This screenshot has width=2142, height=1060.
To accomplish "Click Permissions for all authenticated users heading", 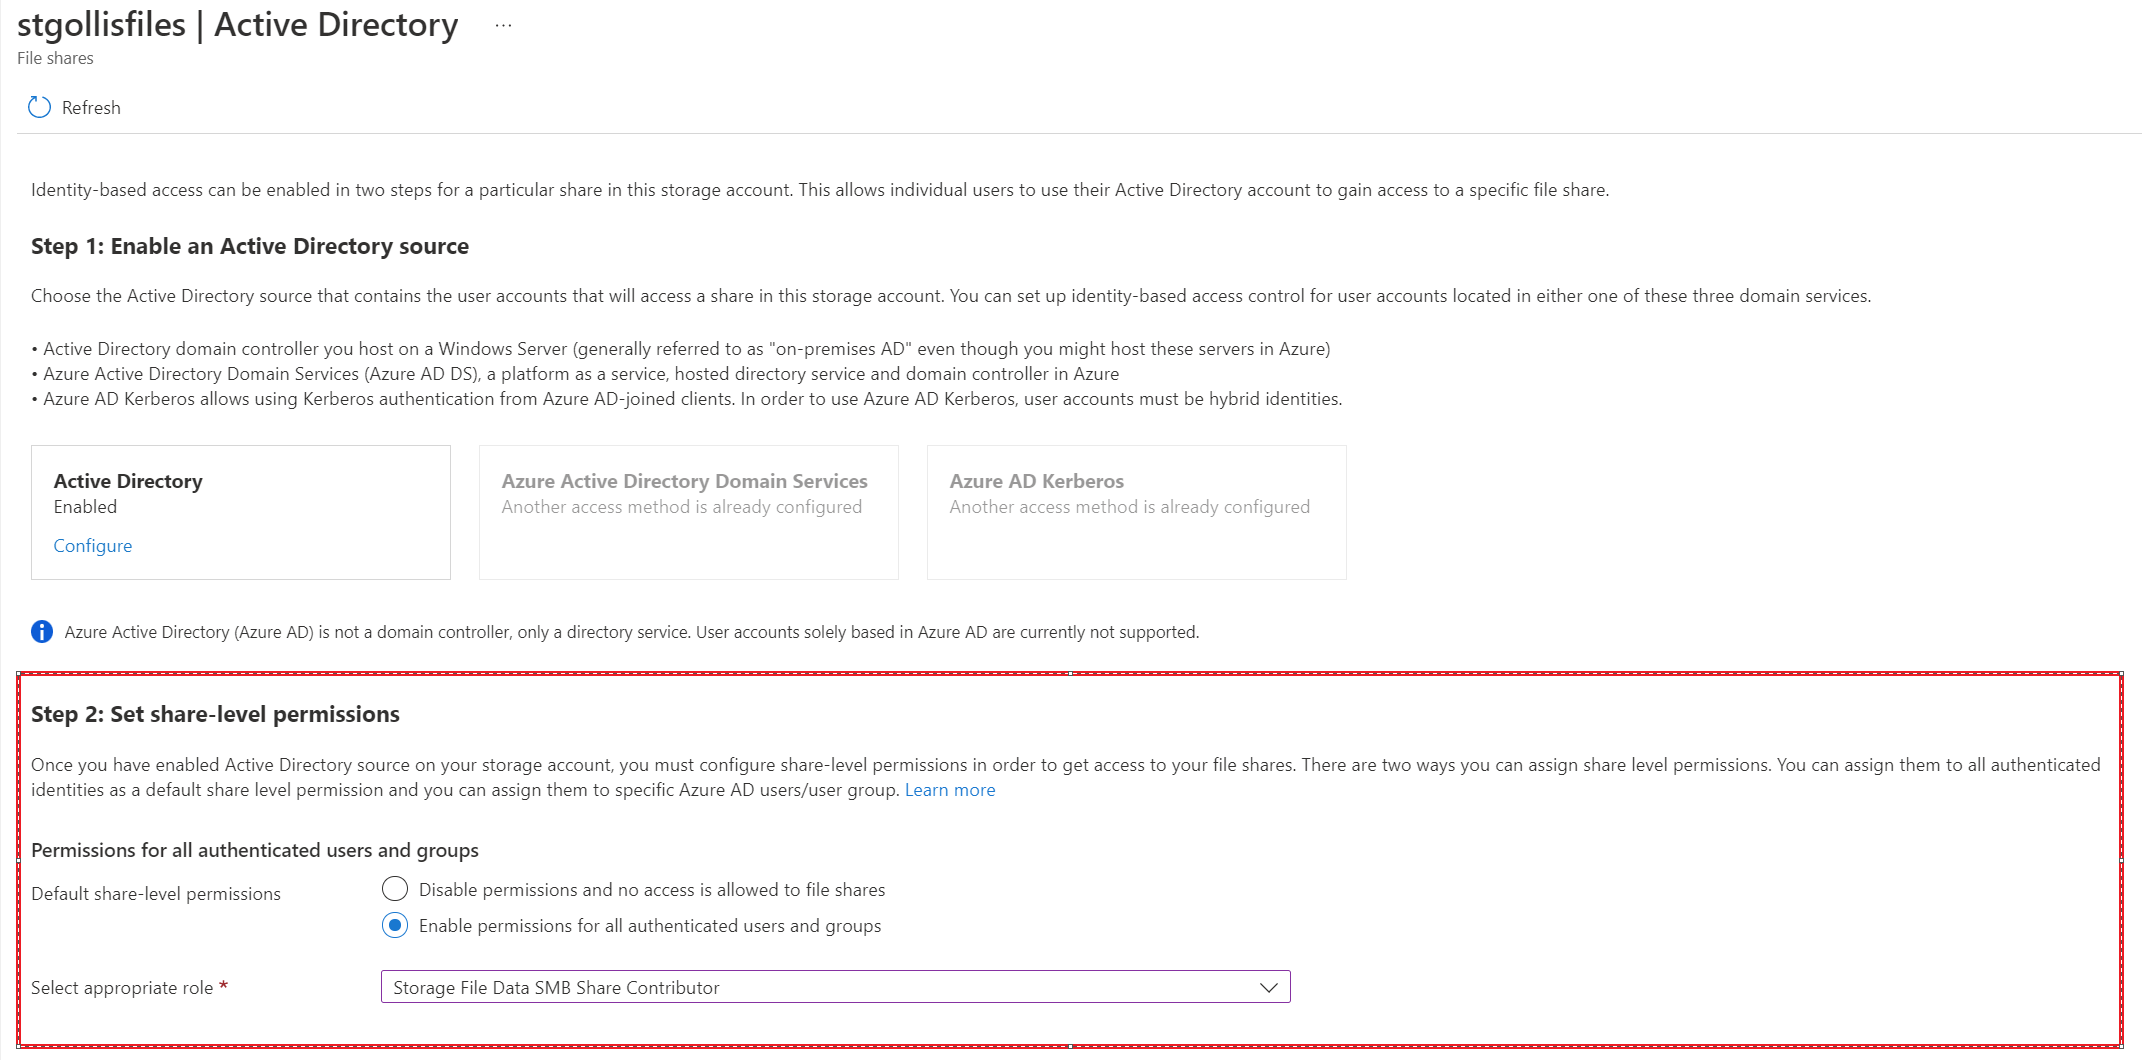I will 255,850.
